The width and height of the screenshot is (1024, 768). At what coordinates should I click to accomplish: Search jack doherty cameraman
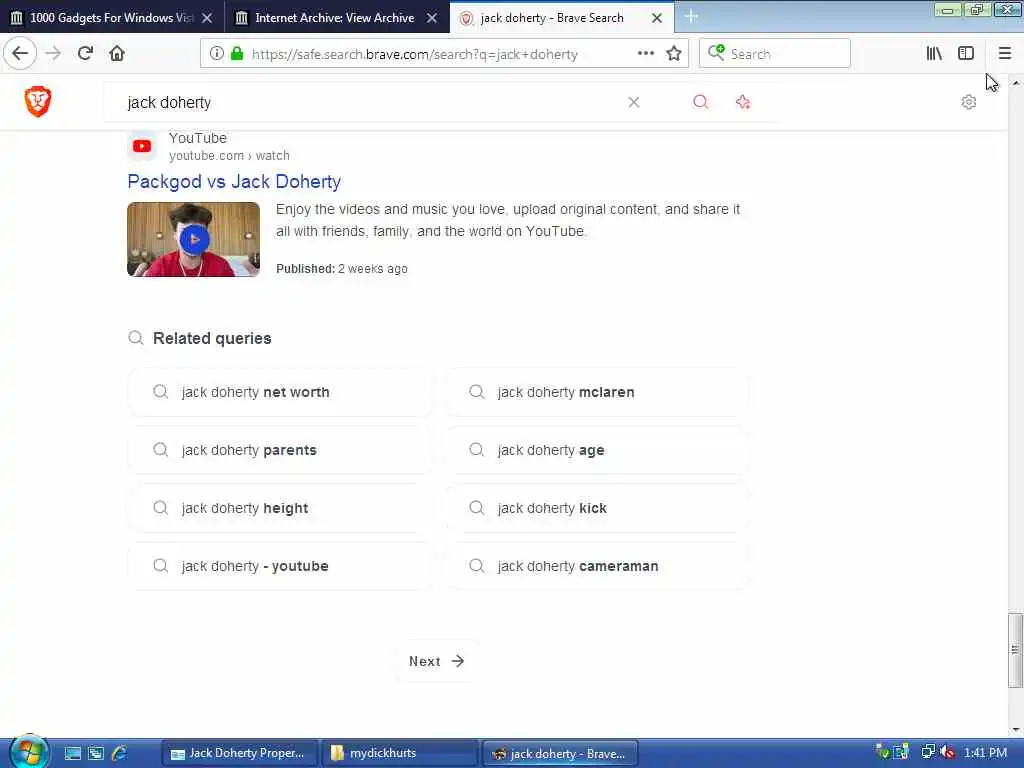597,566
